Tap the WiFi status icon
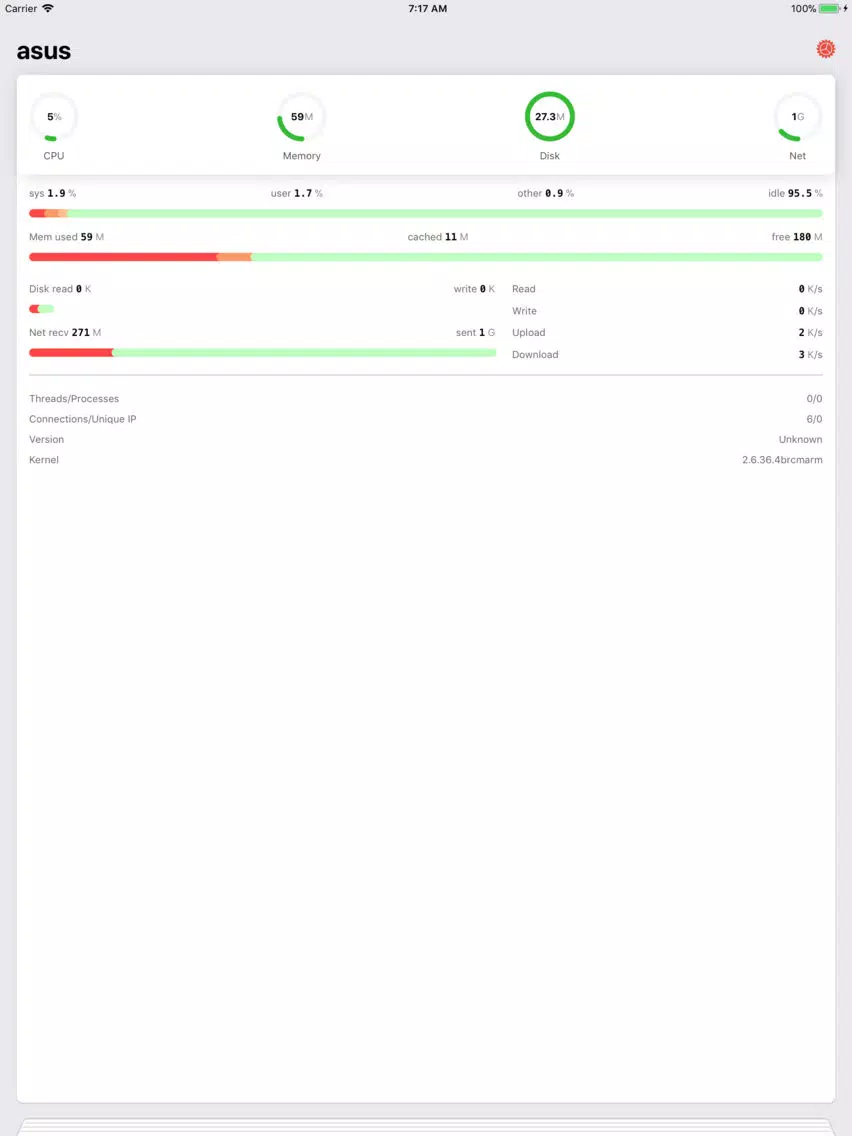Viewport: 852px width, 1136px height. (48, 9)
